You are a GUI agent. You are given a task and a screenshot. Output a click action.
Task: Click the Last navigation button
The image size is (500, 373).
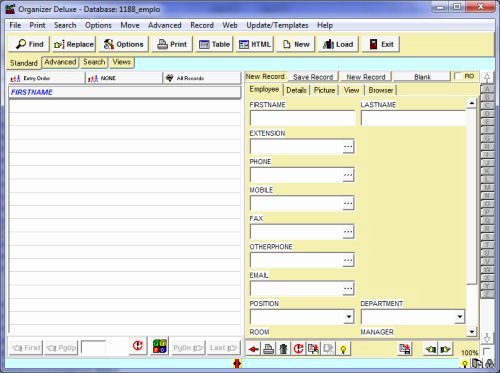coord(224,348)
